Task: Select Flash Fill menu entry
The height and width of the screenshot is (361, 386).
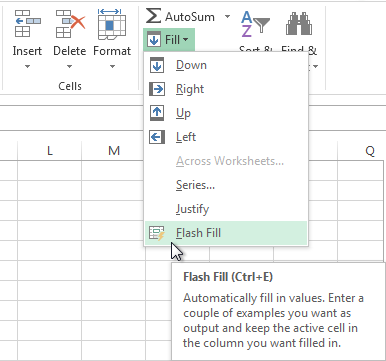Action: click(x=226, y=233)
